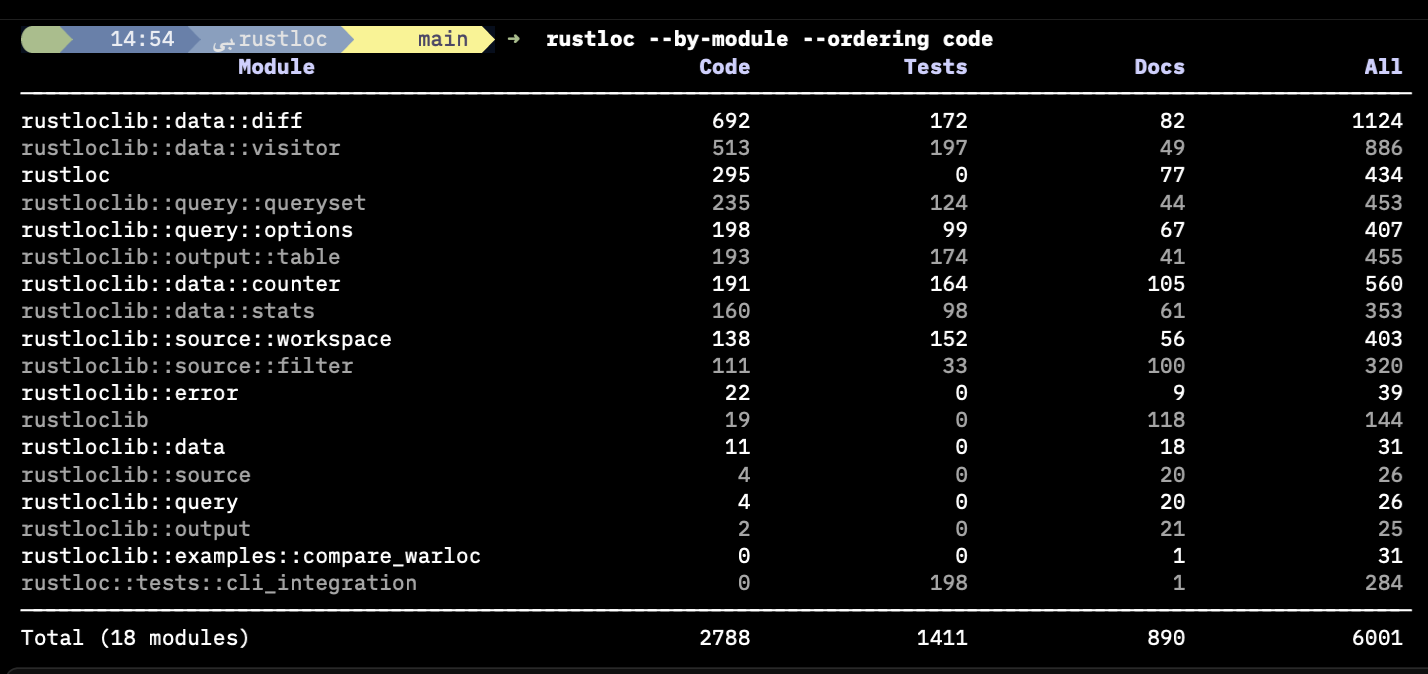Click tests value 198 for cli_integration
The image size is (1428, 674).
coord(948,583)
